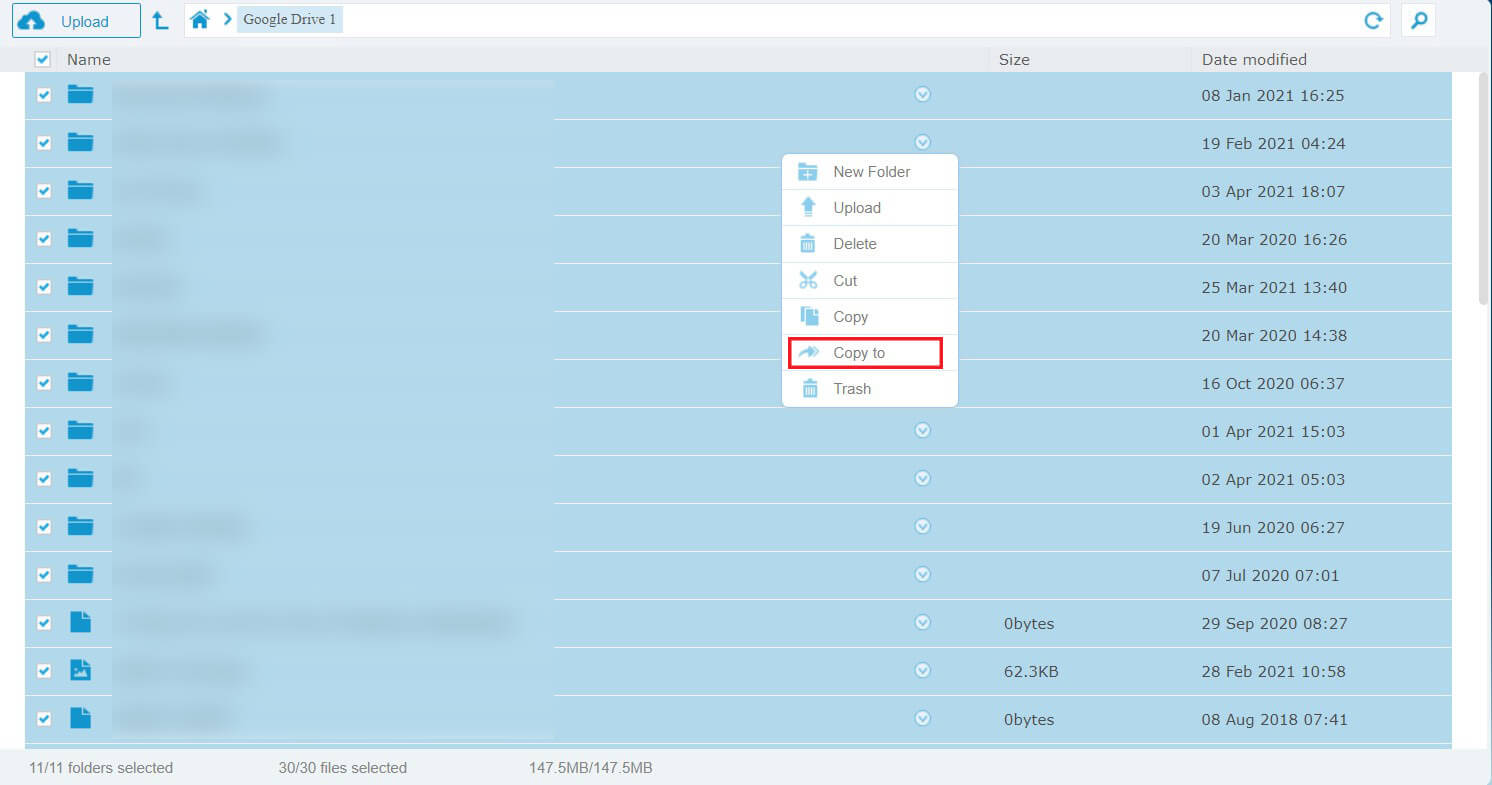
Task: Choose Copy to from context menu
Action: point(859,353)
